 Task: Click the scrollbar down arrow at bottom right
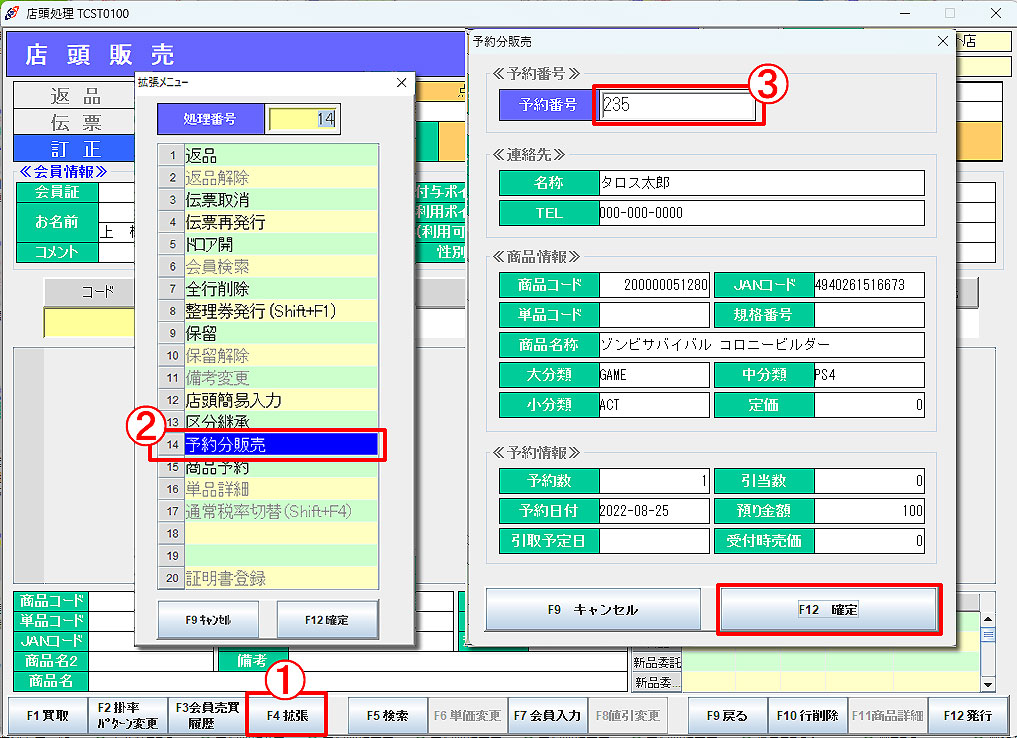[x=988, y=684]
